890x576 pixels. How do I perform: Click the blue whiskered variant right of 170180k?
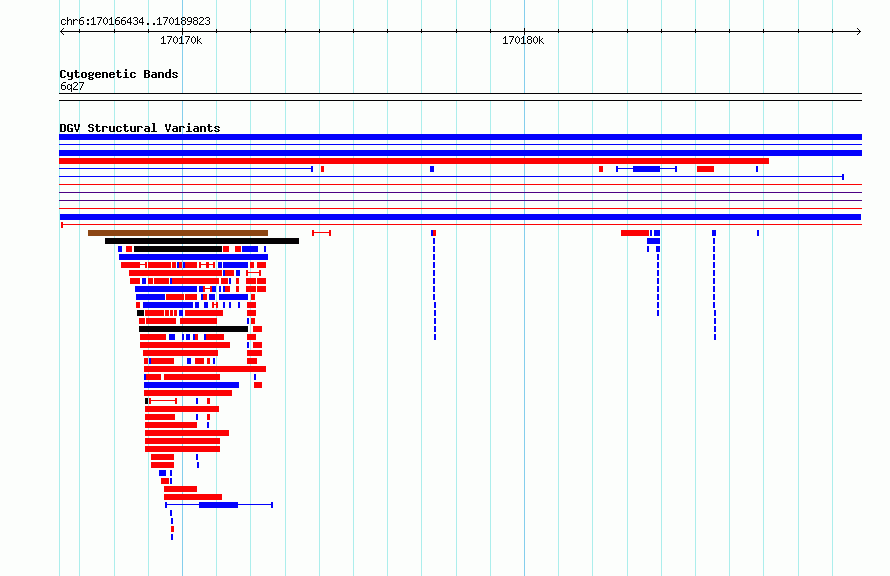coord(646,169)
